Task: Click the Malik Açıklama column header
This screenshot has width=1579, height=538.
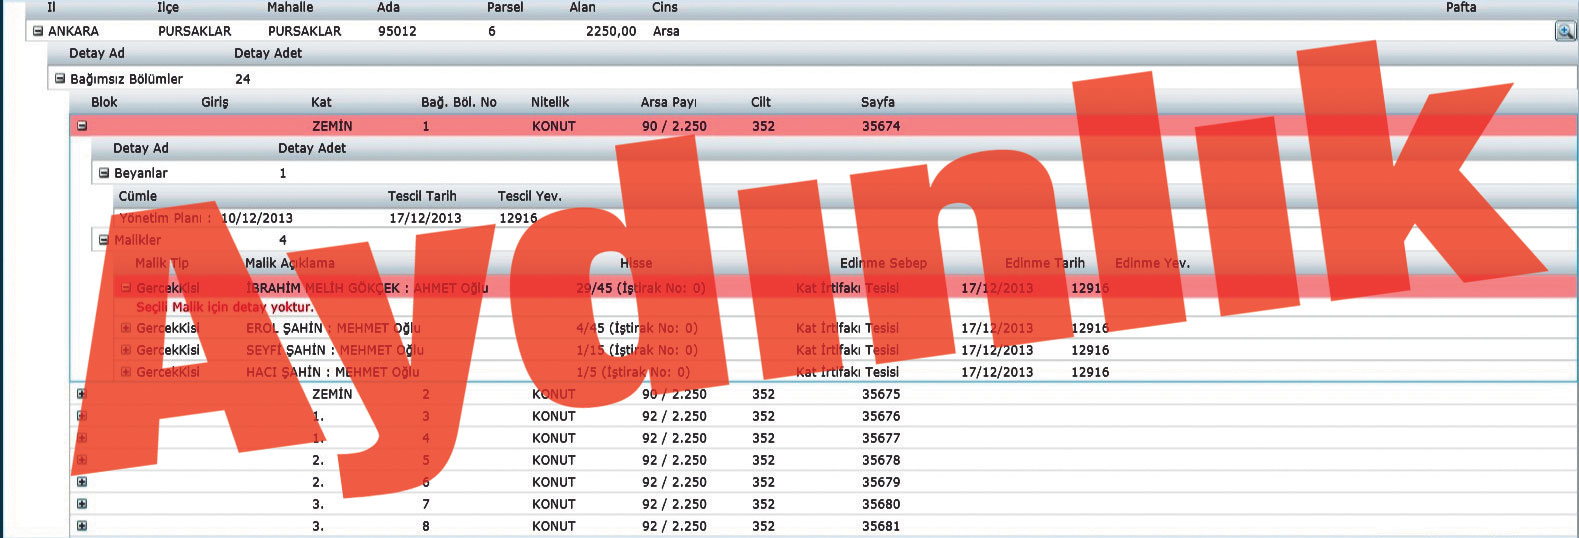Action: [x=290, y=263]
